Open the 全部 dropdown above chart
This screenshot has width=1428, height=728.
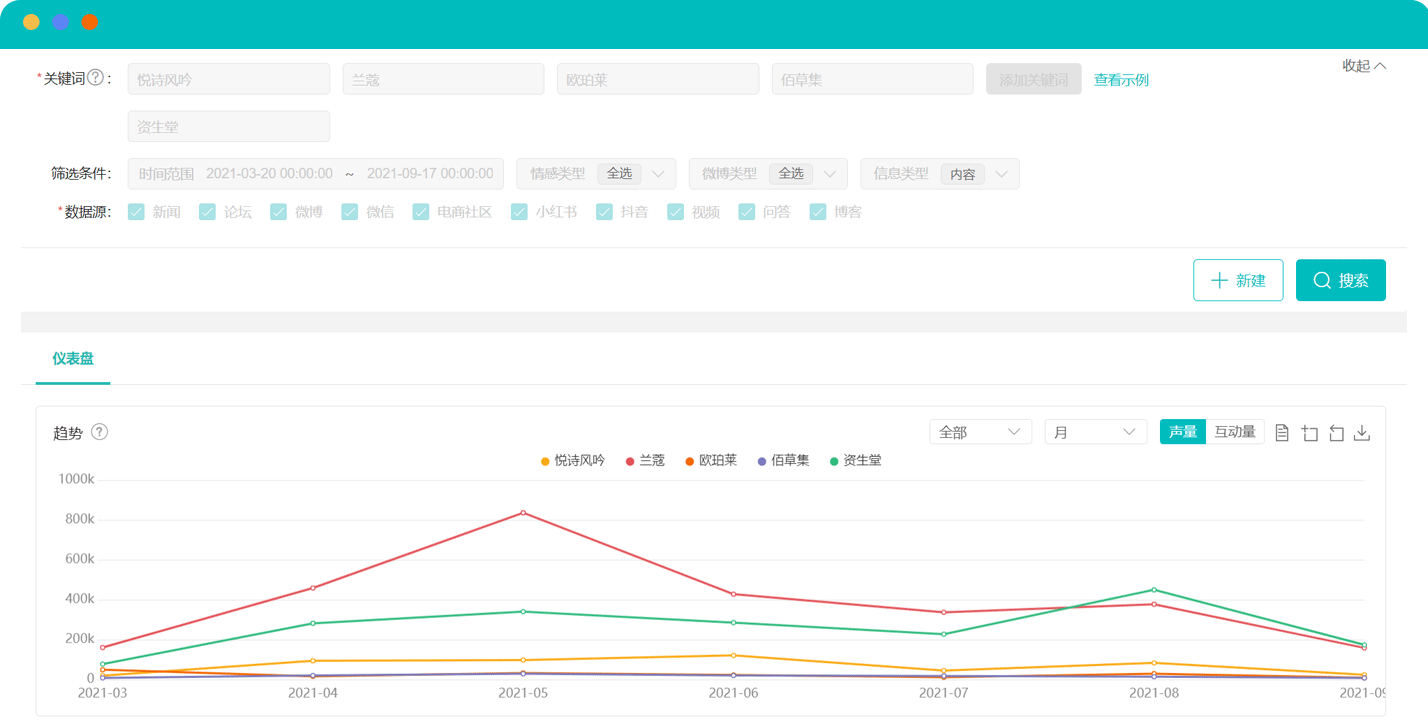(980, 432)
